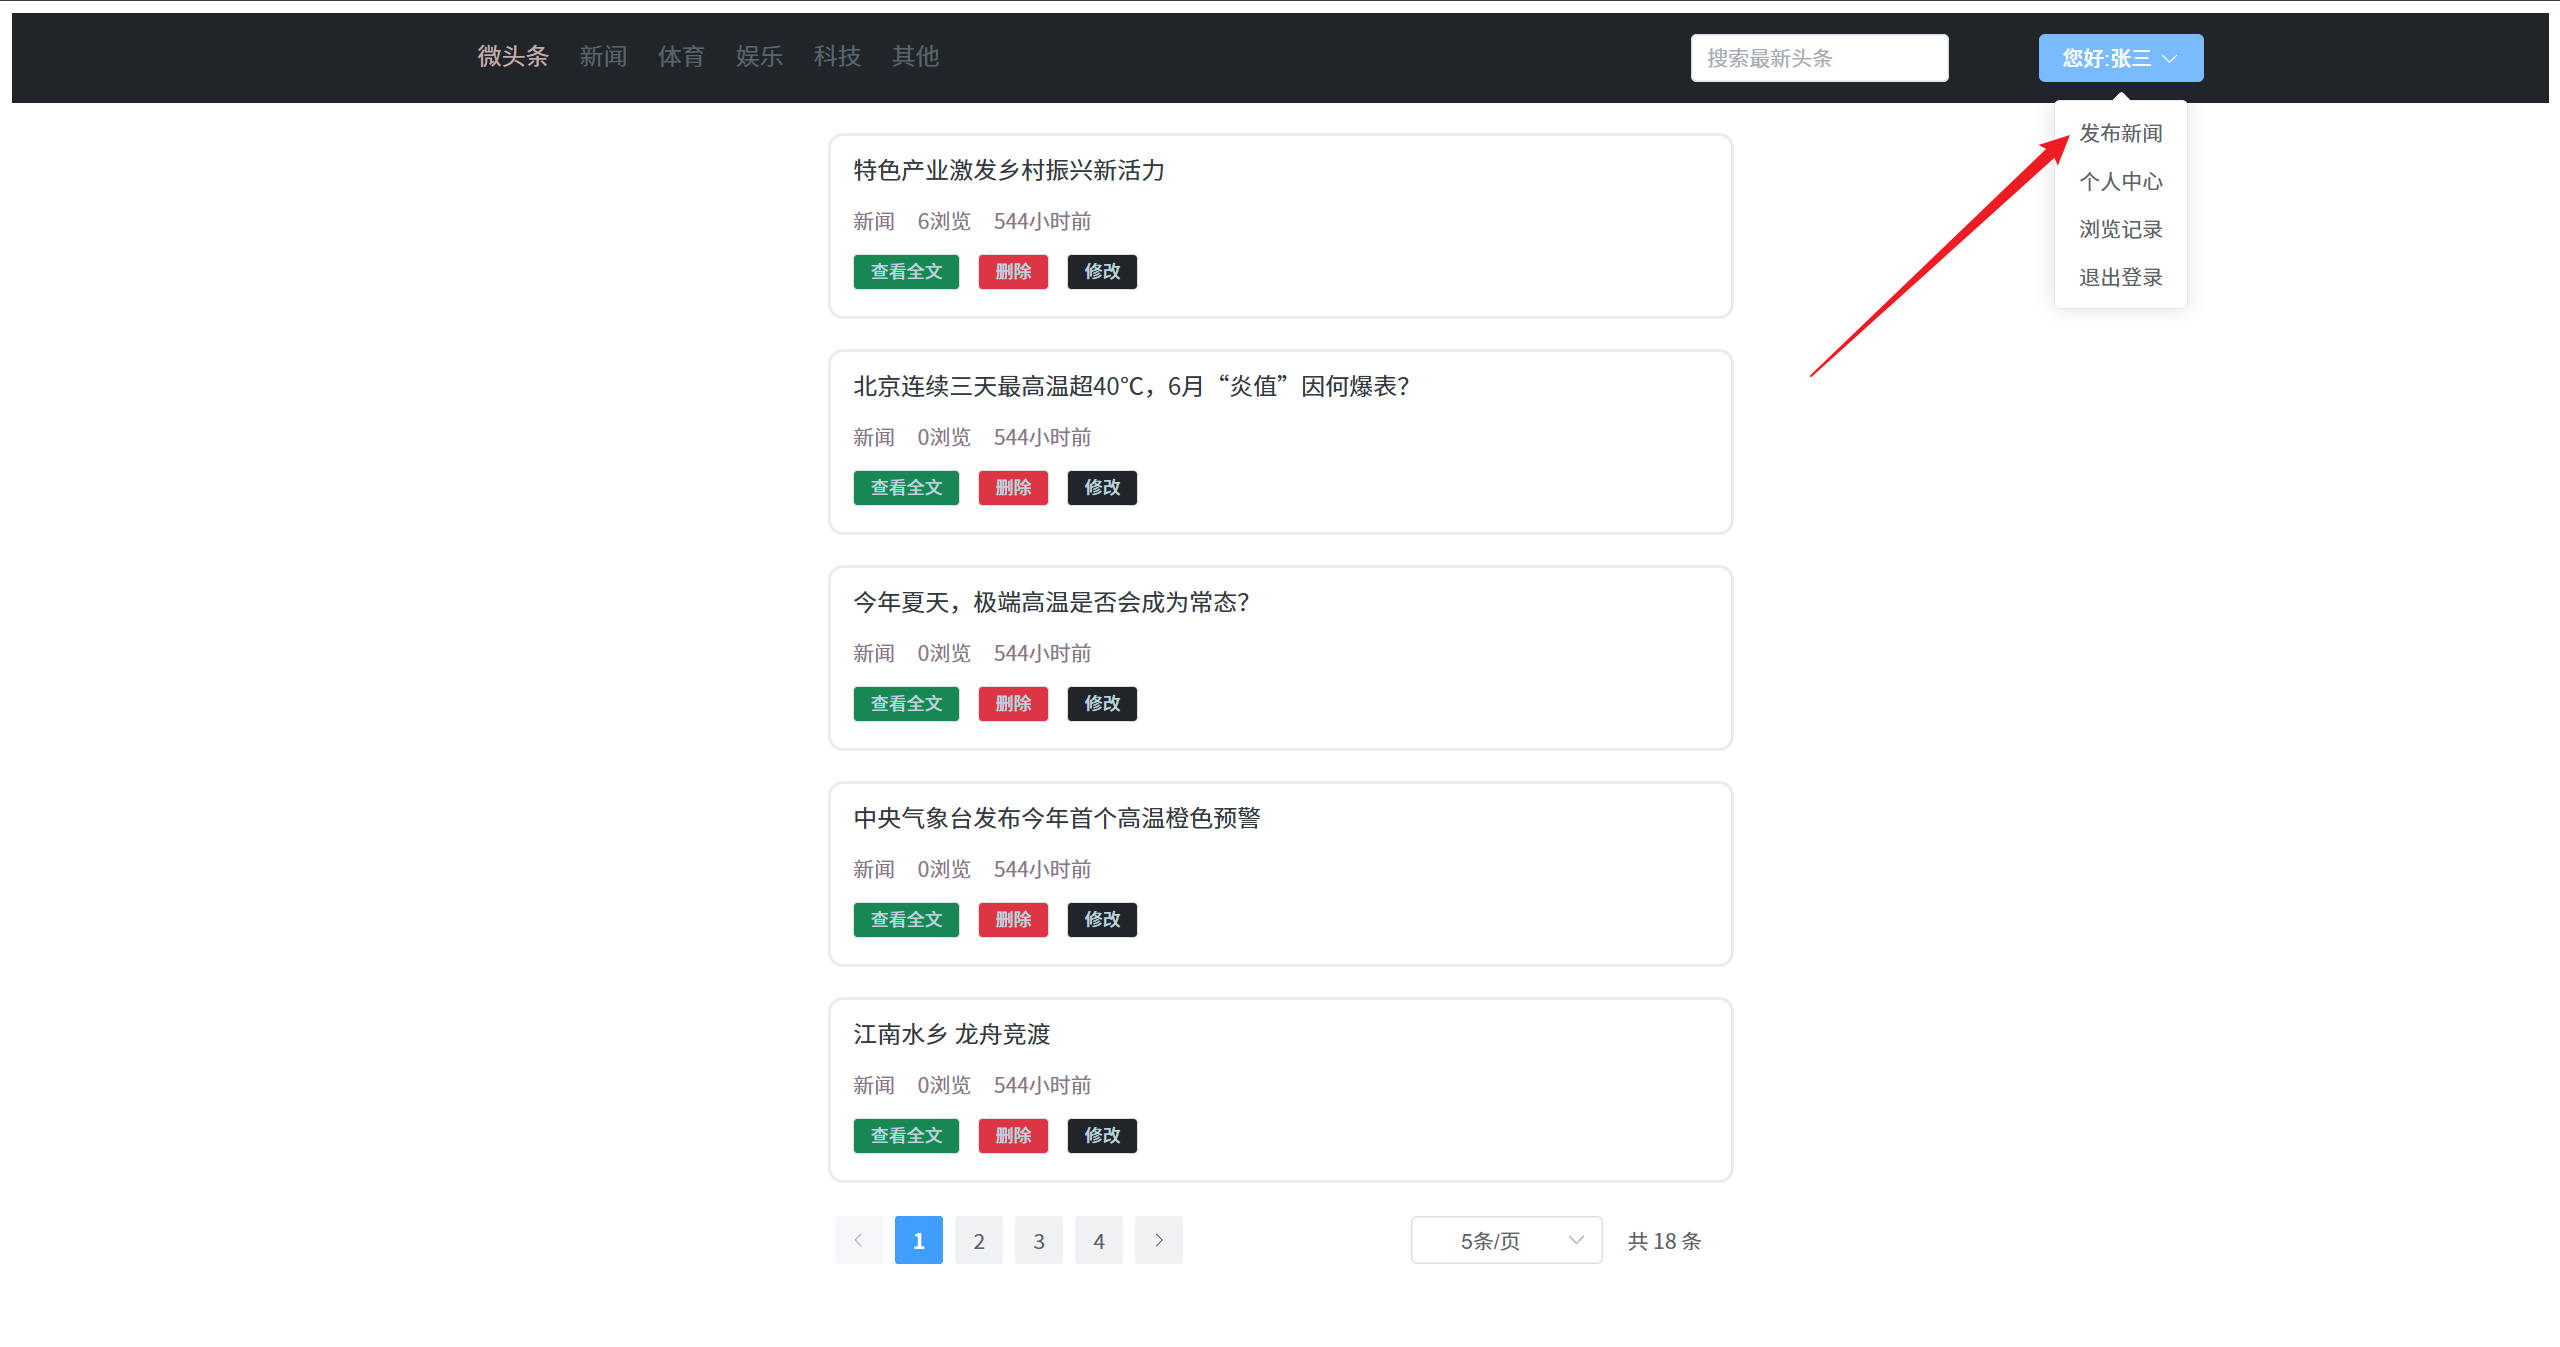Open the 娱乐 category in navbar

(759, 56)
